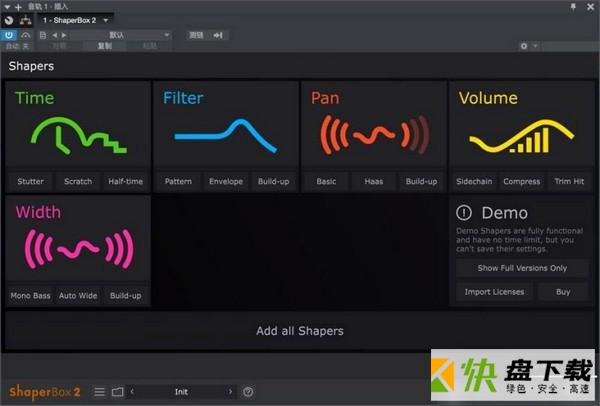This screenshot has width=600, height=406.
Task: Click the Width shaper title text
Action: tap(38, 212)
